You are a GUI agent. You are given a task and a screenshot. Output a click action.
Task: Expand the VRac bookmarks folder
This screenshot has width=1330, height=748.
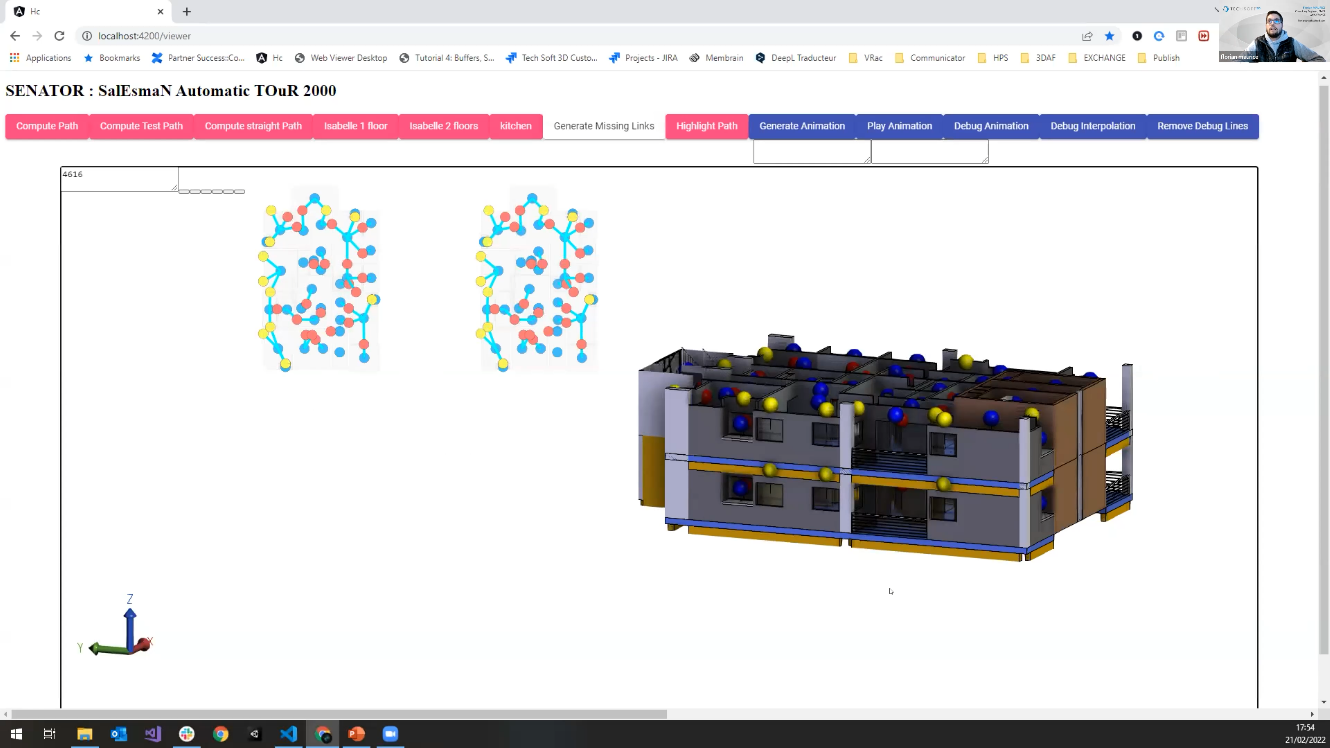(x=865, y=58)
